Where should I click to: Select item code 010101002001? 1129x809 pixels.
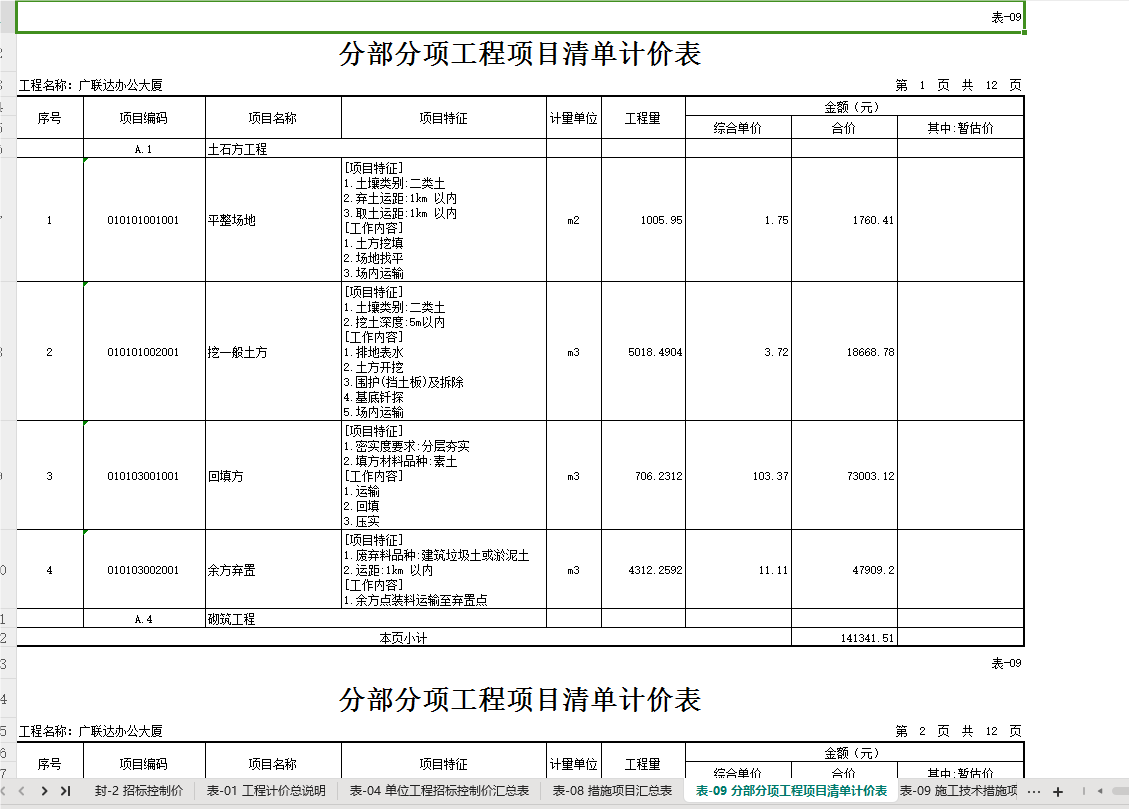point(143,352)
